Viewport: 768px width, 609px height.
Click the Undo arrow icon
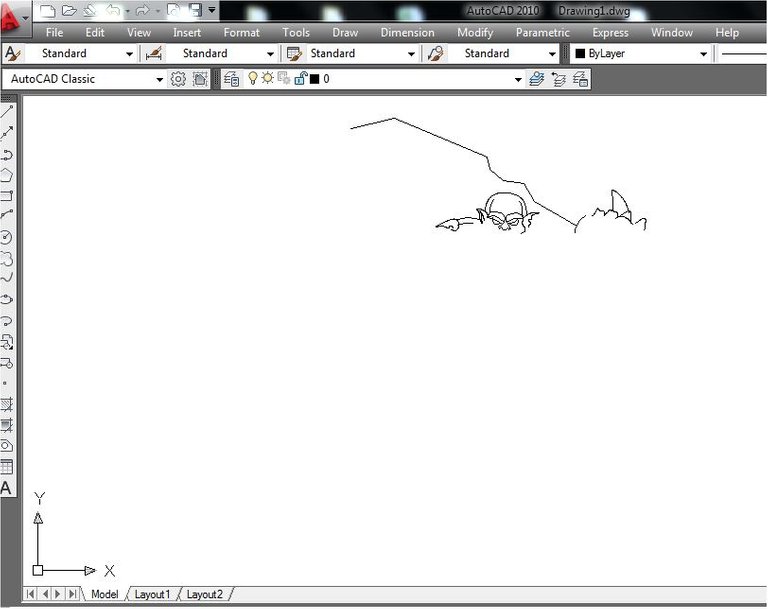(113, 10)
